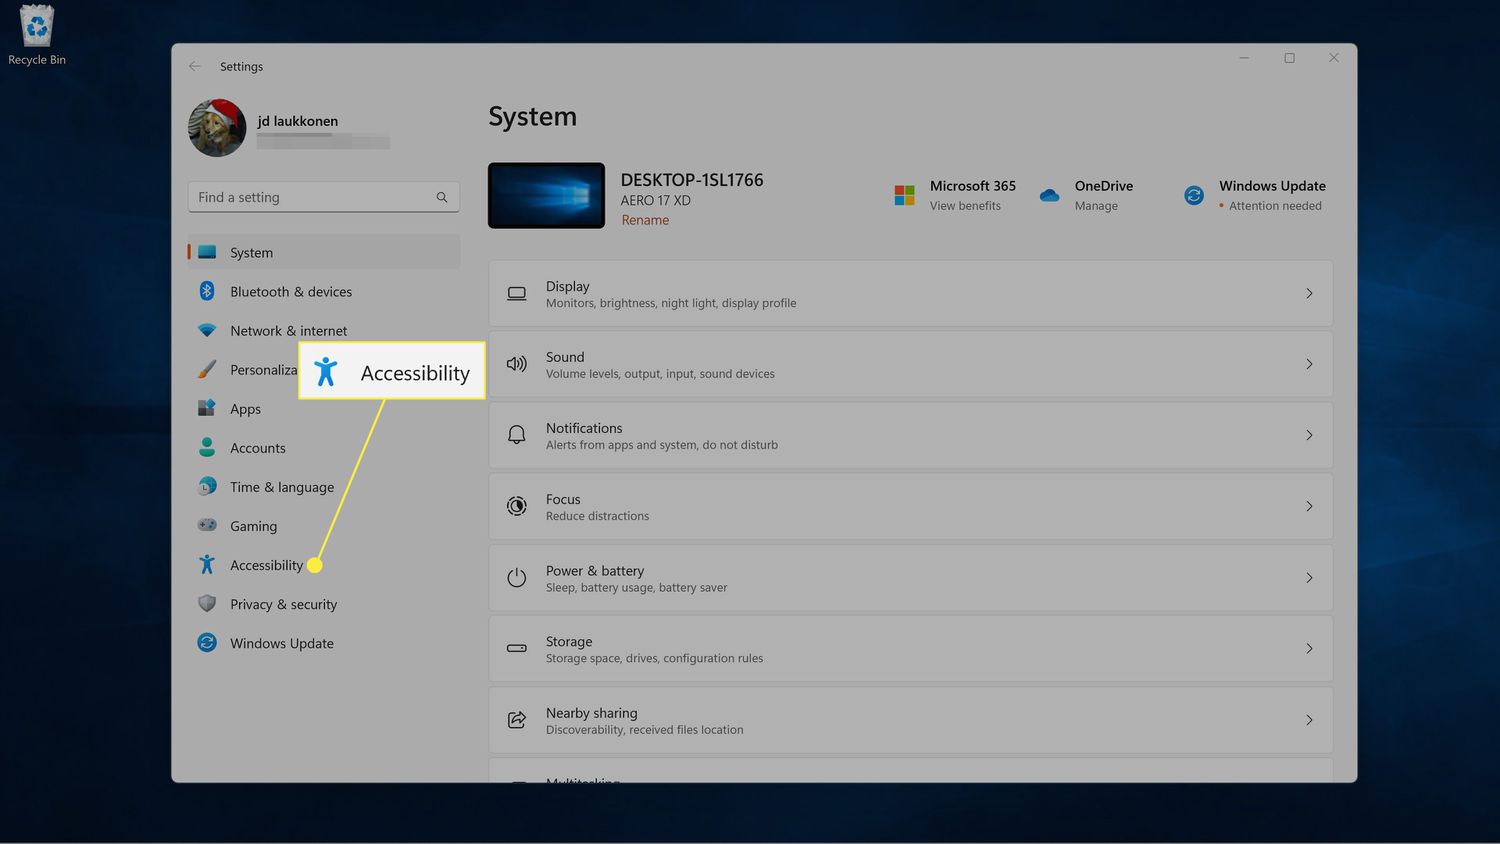This screenshot has height=844, width=1500.
Task: Select System in the sidebar
Action: (x=324, y=252)
